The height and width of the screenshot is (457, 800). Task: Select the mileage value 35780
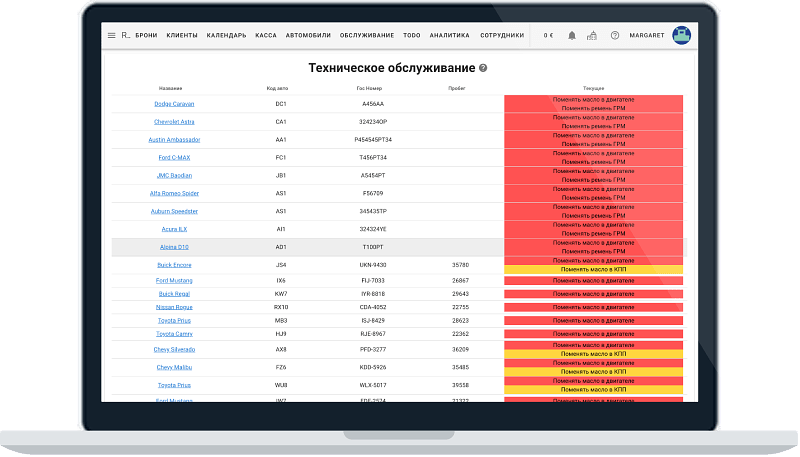click(x=460, y=265)
